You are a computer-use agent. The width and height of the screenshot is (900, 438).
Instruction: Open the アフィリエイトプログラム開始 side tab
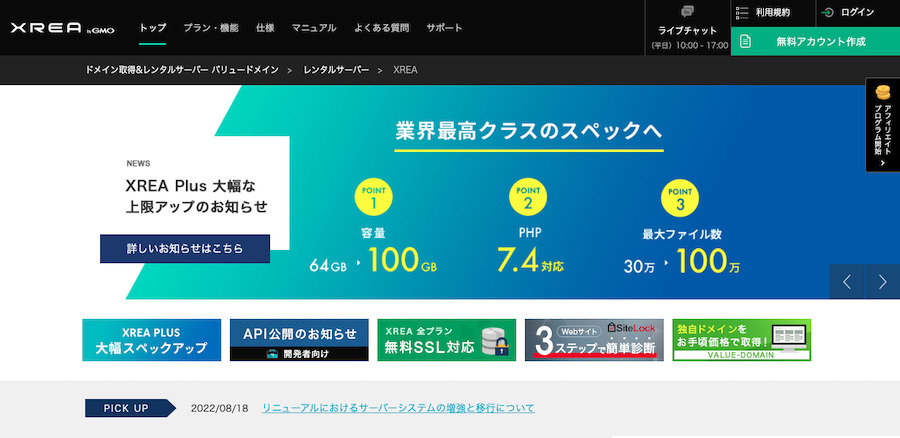pos(883,125)
